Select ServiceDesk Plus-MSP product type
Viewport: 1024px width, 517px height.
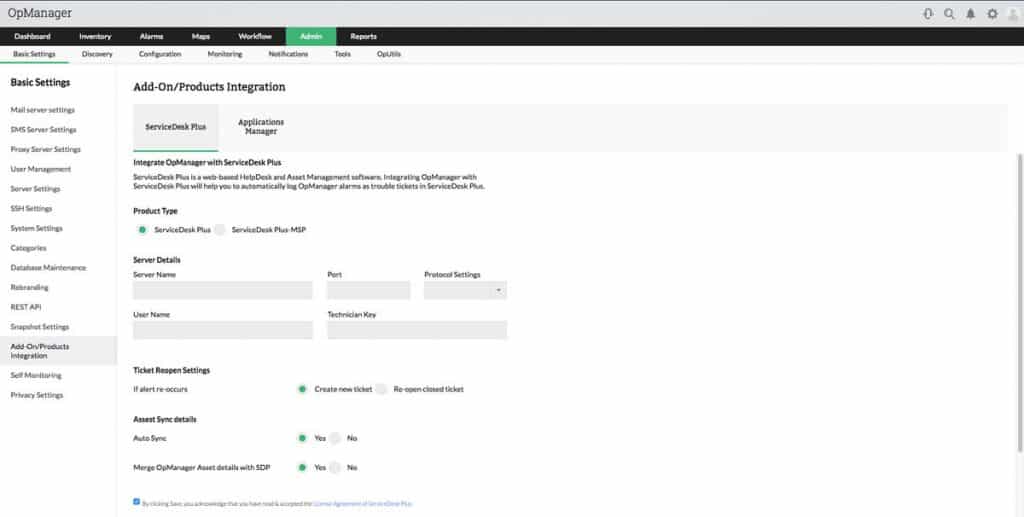coord(221,230)
